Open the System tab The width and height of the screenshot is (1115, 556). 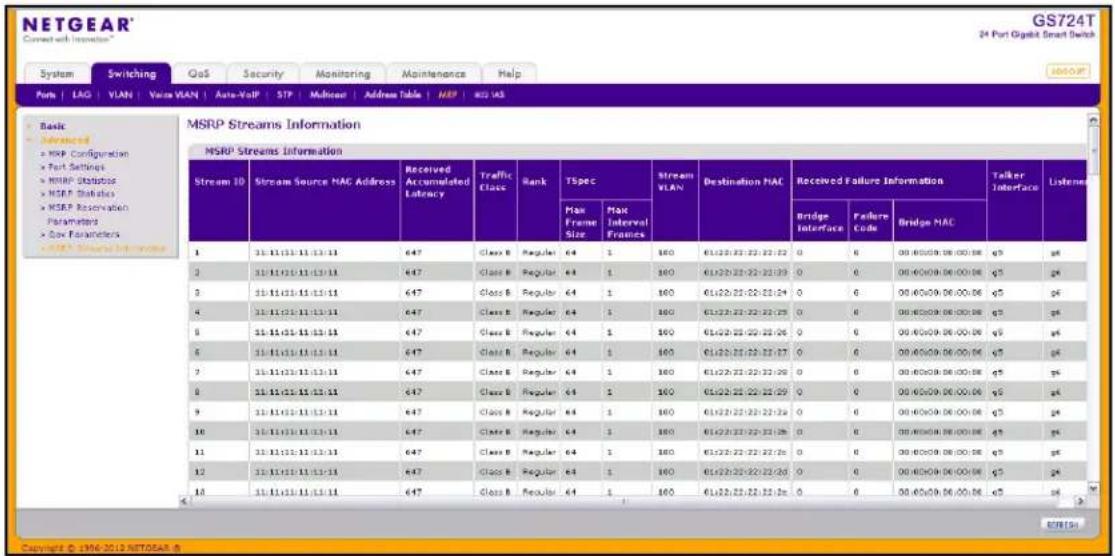coord(55,74)
